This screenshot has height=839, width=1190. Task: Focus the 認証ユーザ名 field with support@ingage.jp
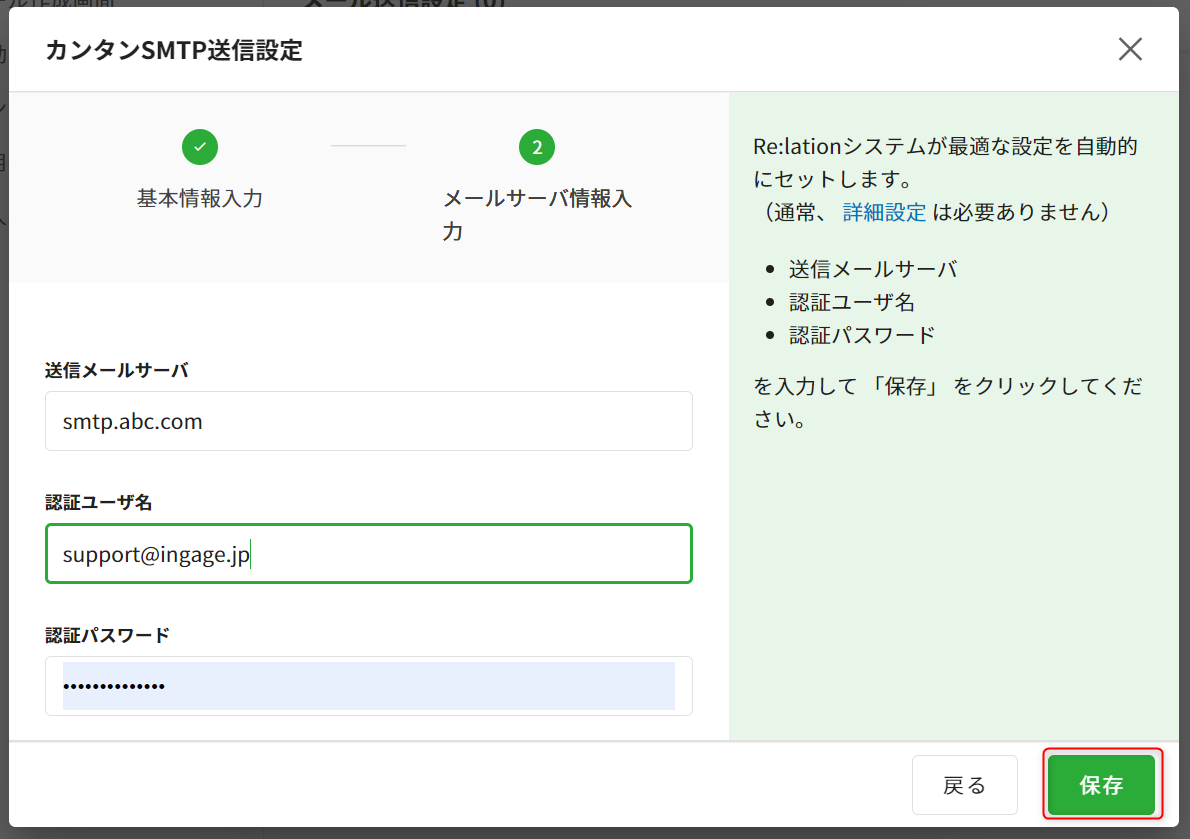tap(368, 553)
